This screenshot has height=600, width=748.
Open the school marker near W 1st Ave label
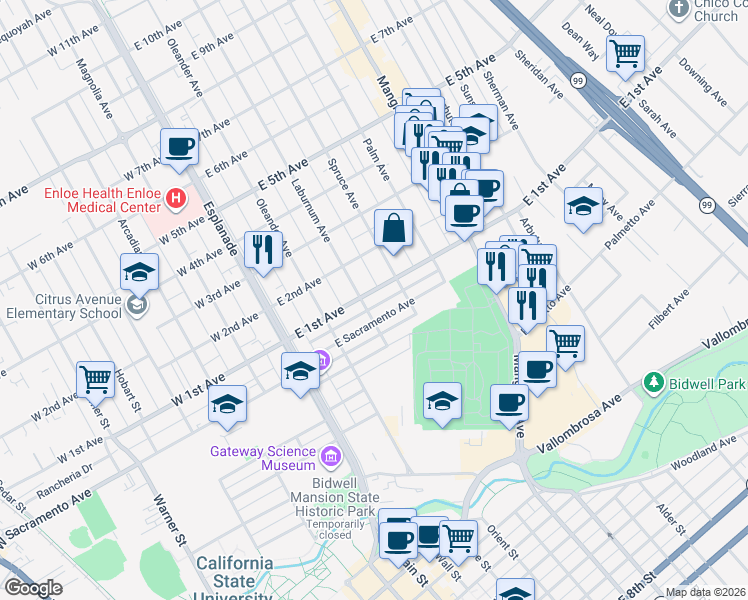pos(228,405)
